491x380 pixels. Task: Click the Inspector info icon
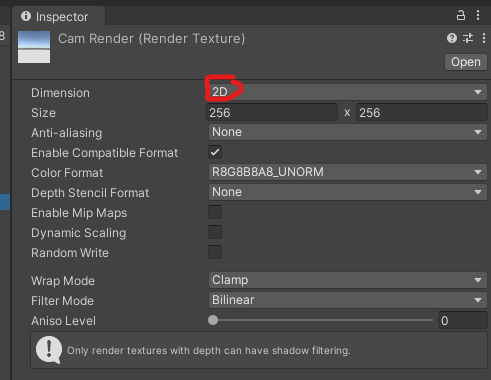[x=26, y=16]
